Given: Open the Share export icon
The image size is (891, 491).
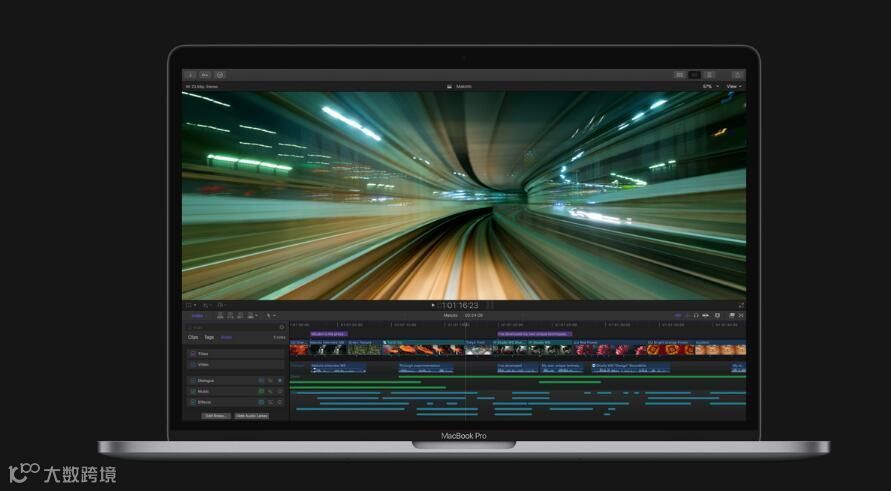Looking at the screenshot, I should point(738,74).
